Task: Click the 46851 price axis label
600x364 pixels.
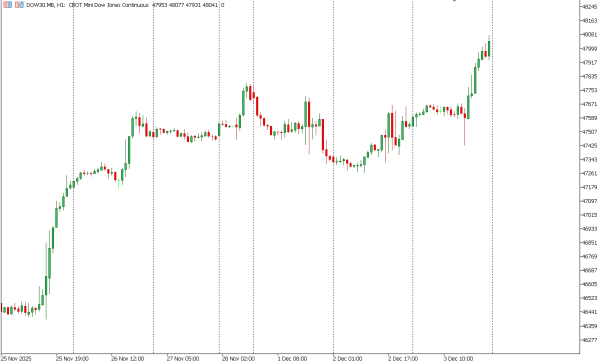Action: pos(589,243)
